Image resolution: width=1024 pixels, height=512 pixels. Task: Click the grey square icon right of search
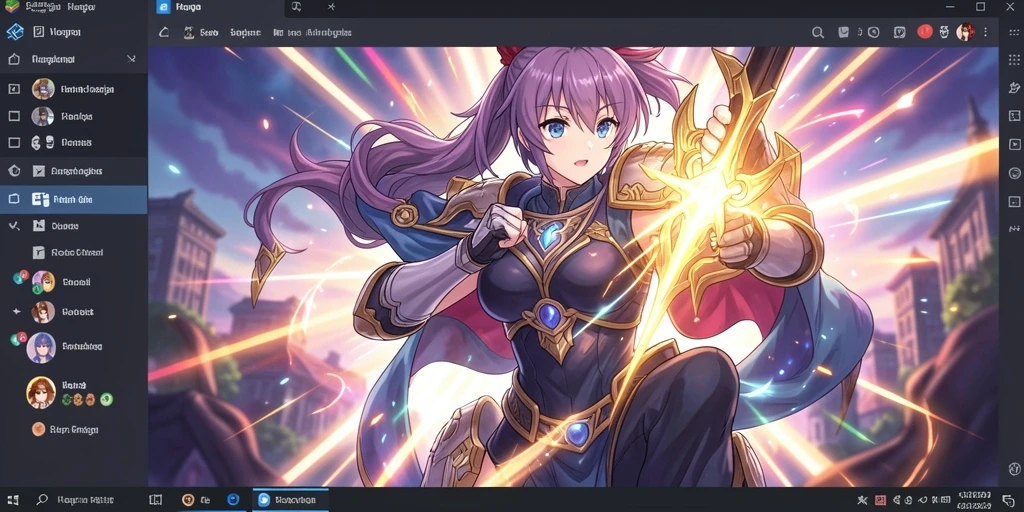point(844,32)
